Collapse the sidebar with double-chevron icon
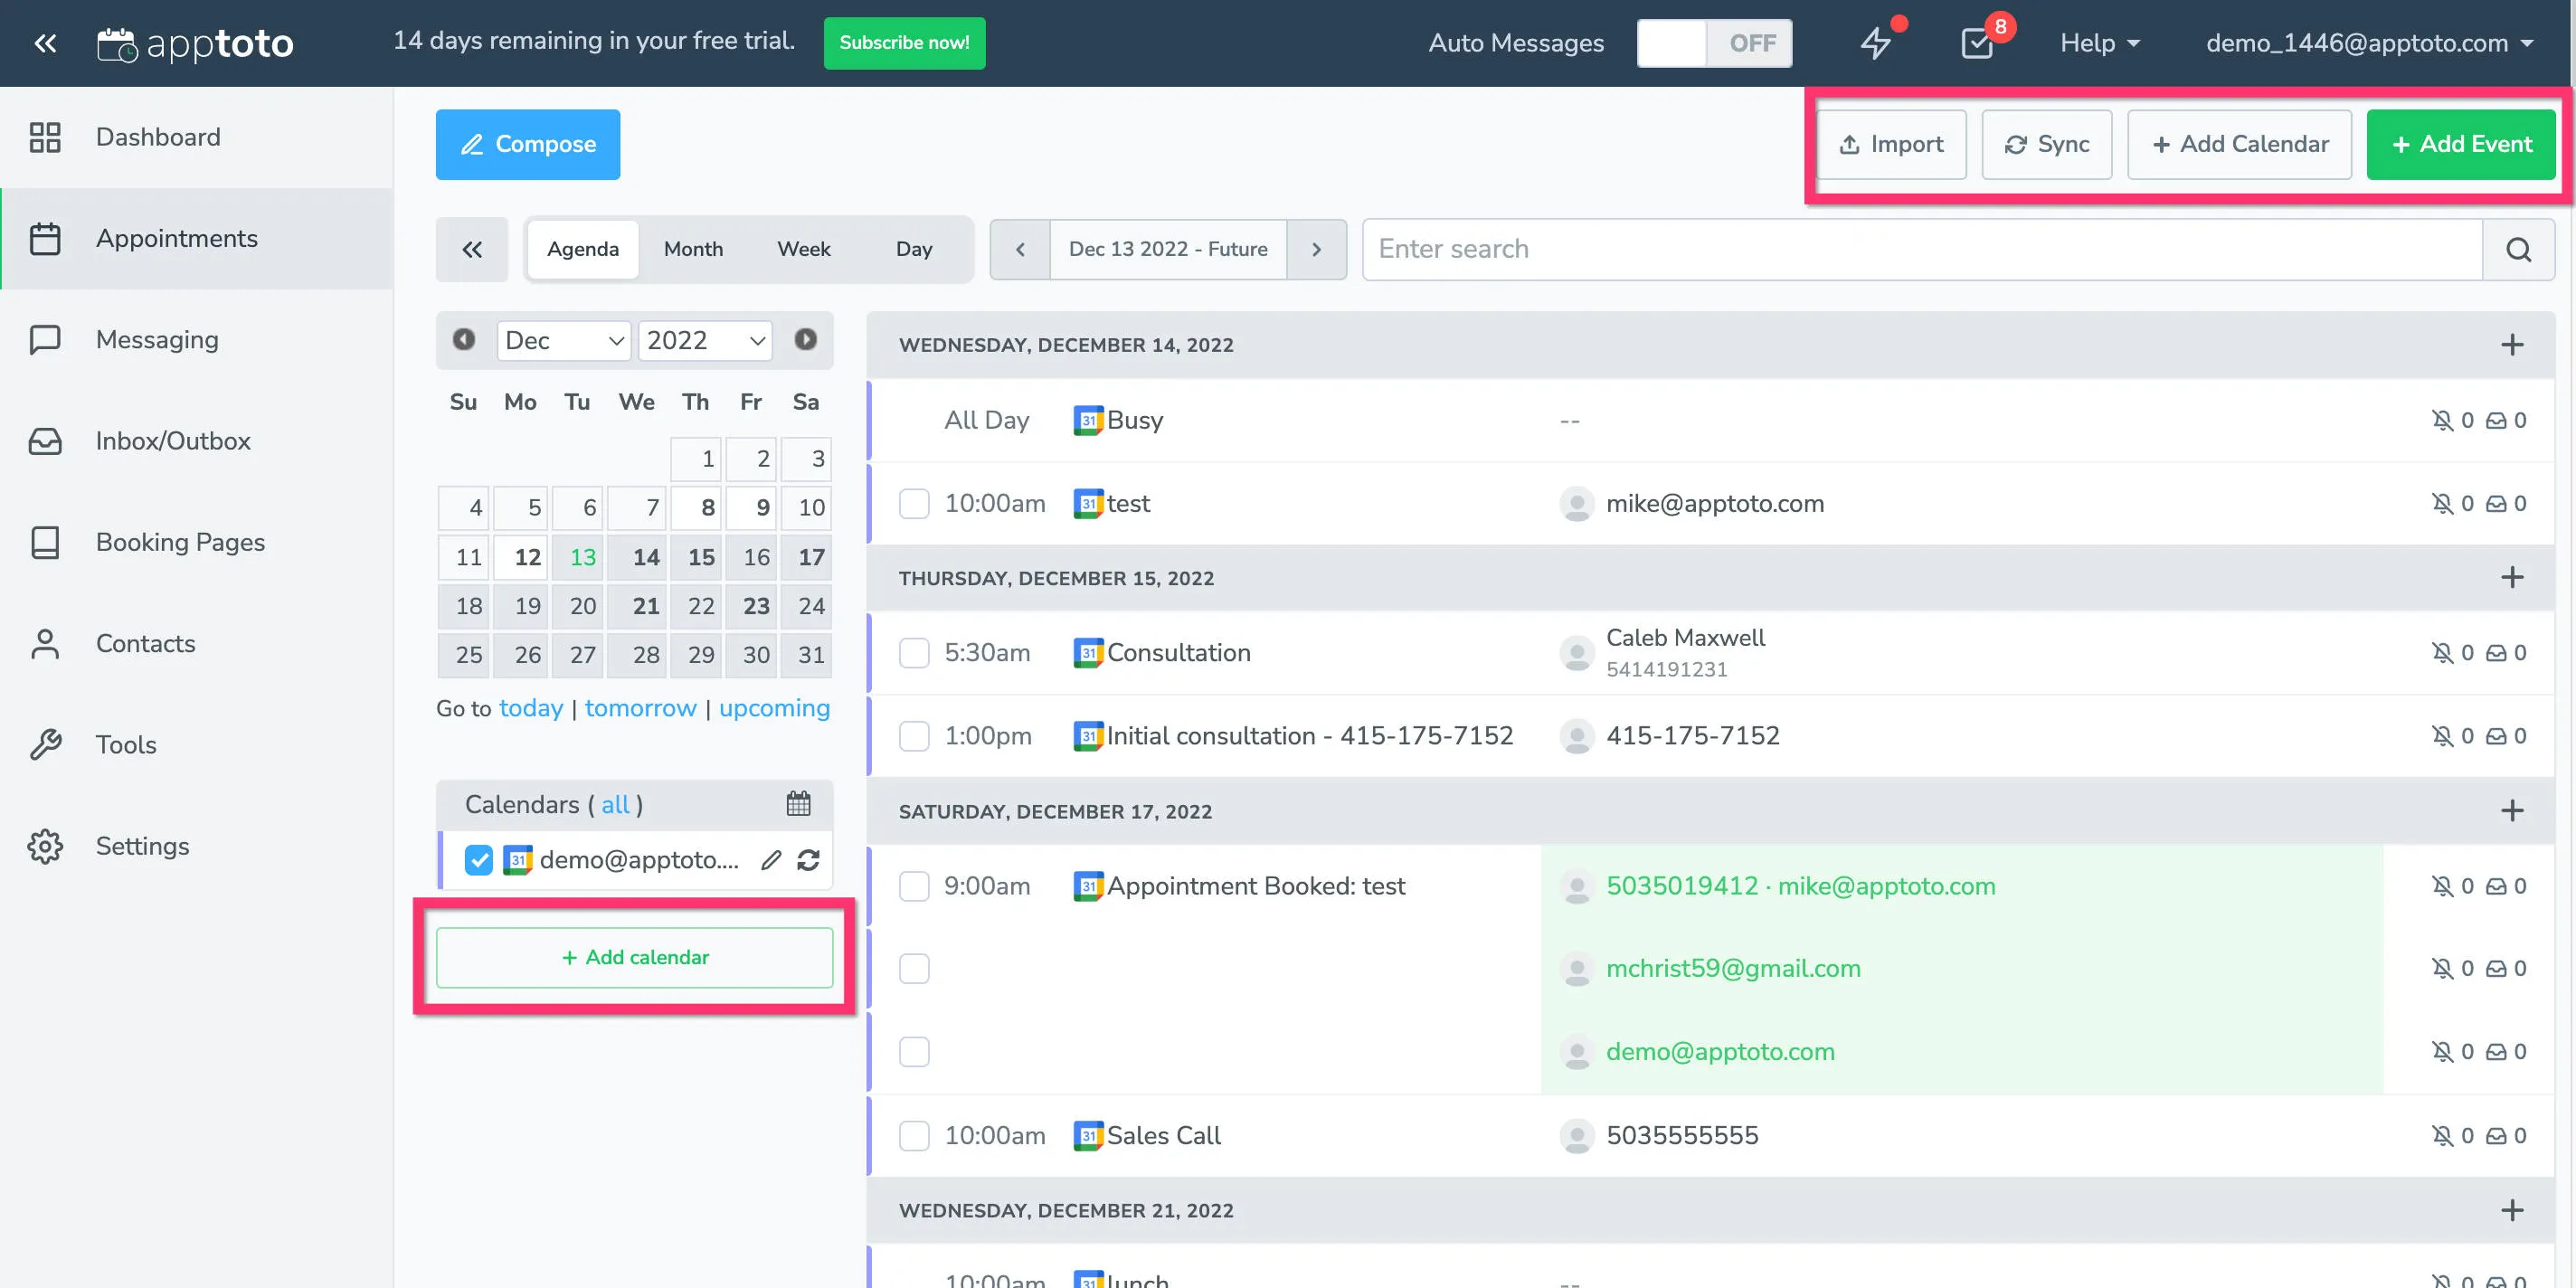Viewport: 2576px width, 1288px height. tap(44, 43)
